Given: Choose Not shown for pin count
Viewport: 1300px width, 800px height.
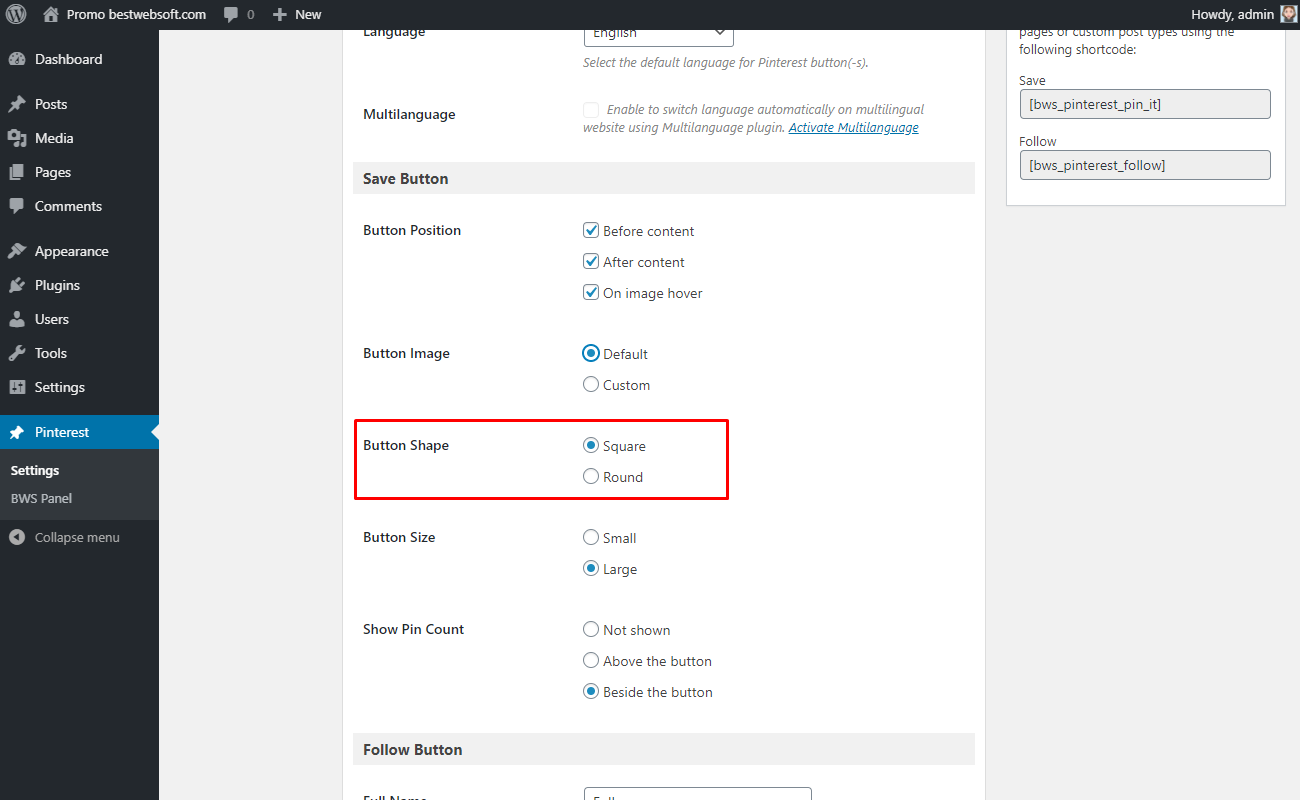Looking at the screenshot, I should pyautogui.click(x=591, y=629).
